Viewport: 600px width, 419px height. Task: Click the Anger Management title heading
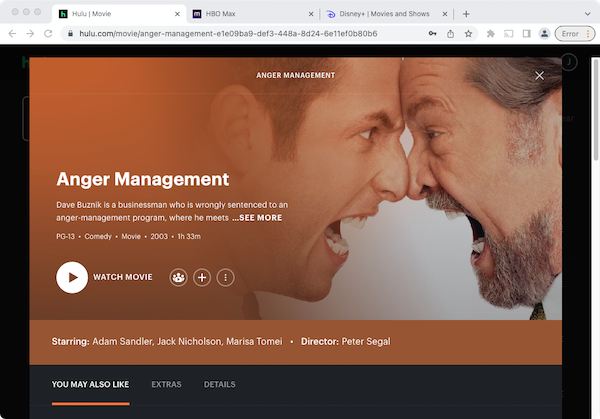143,179
